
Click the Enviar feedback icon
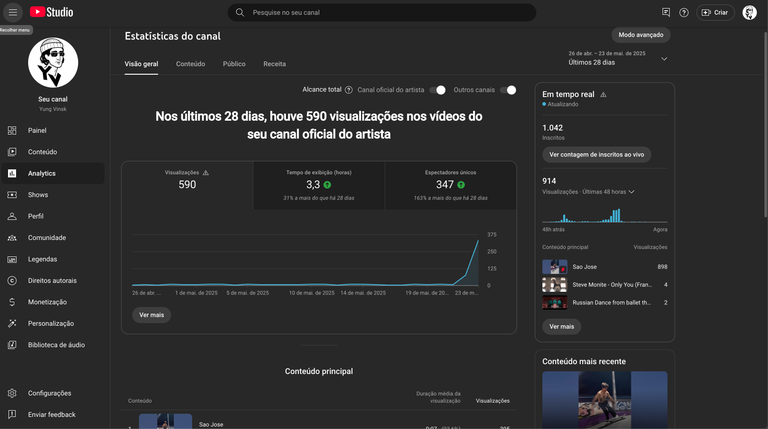coord(12,414)
